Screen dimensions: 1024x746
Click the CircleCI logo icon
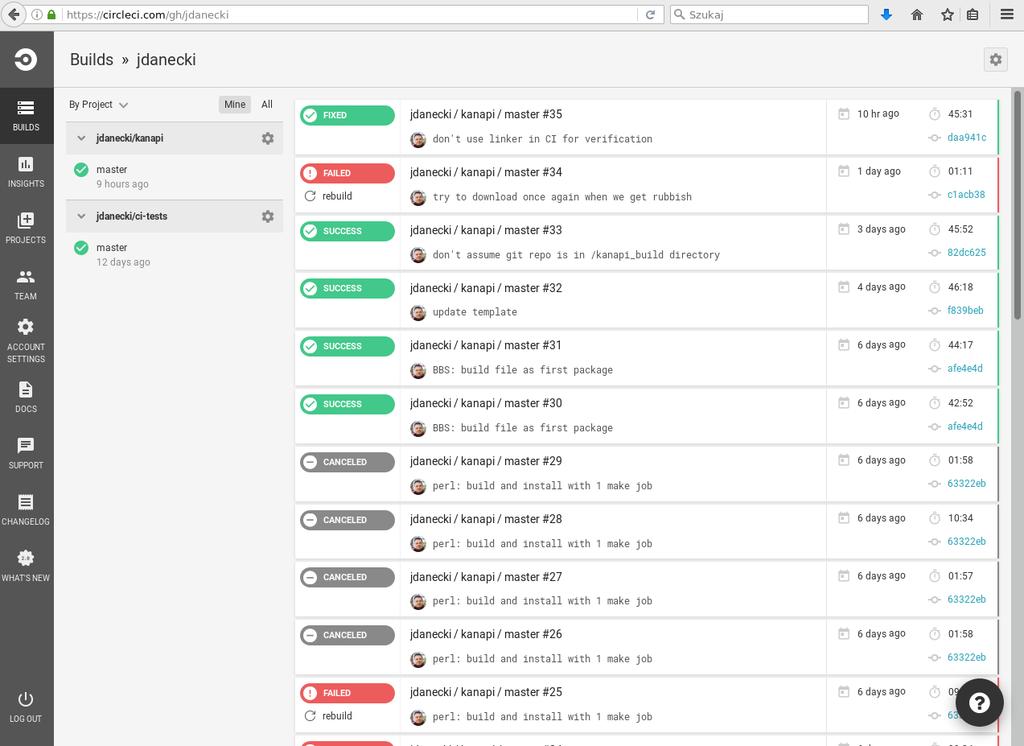[x=25, y=59]
